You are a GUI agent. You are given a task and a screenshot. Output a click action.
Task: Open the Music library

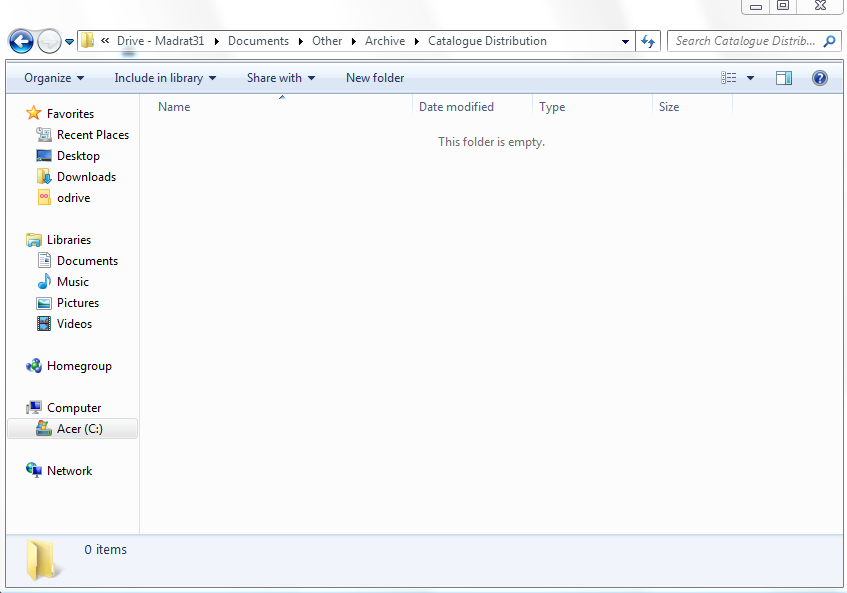coord(72,282)
